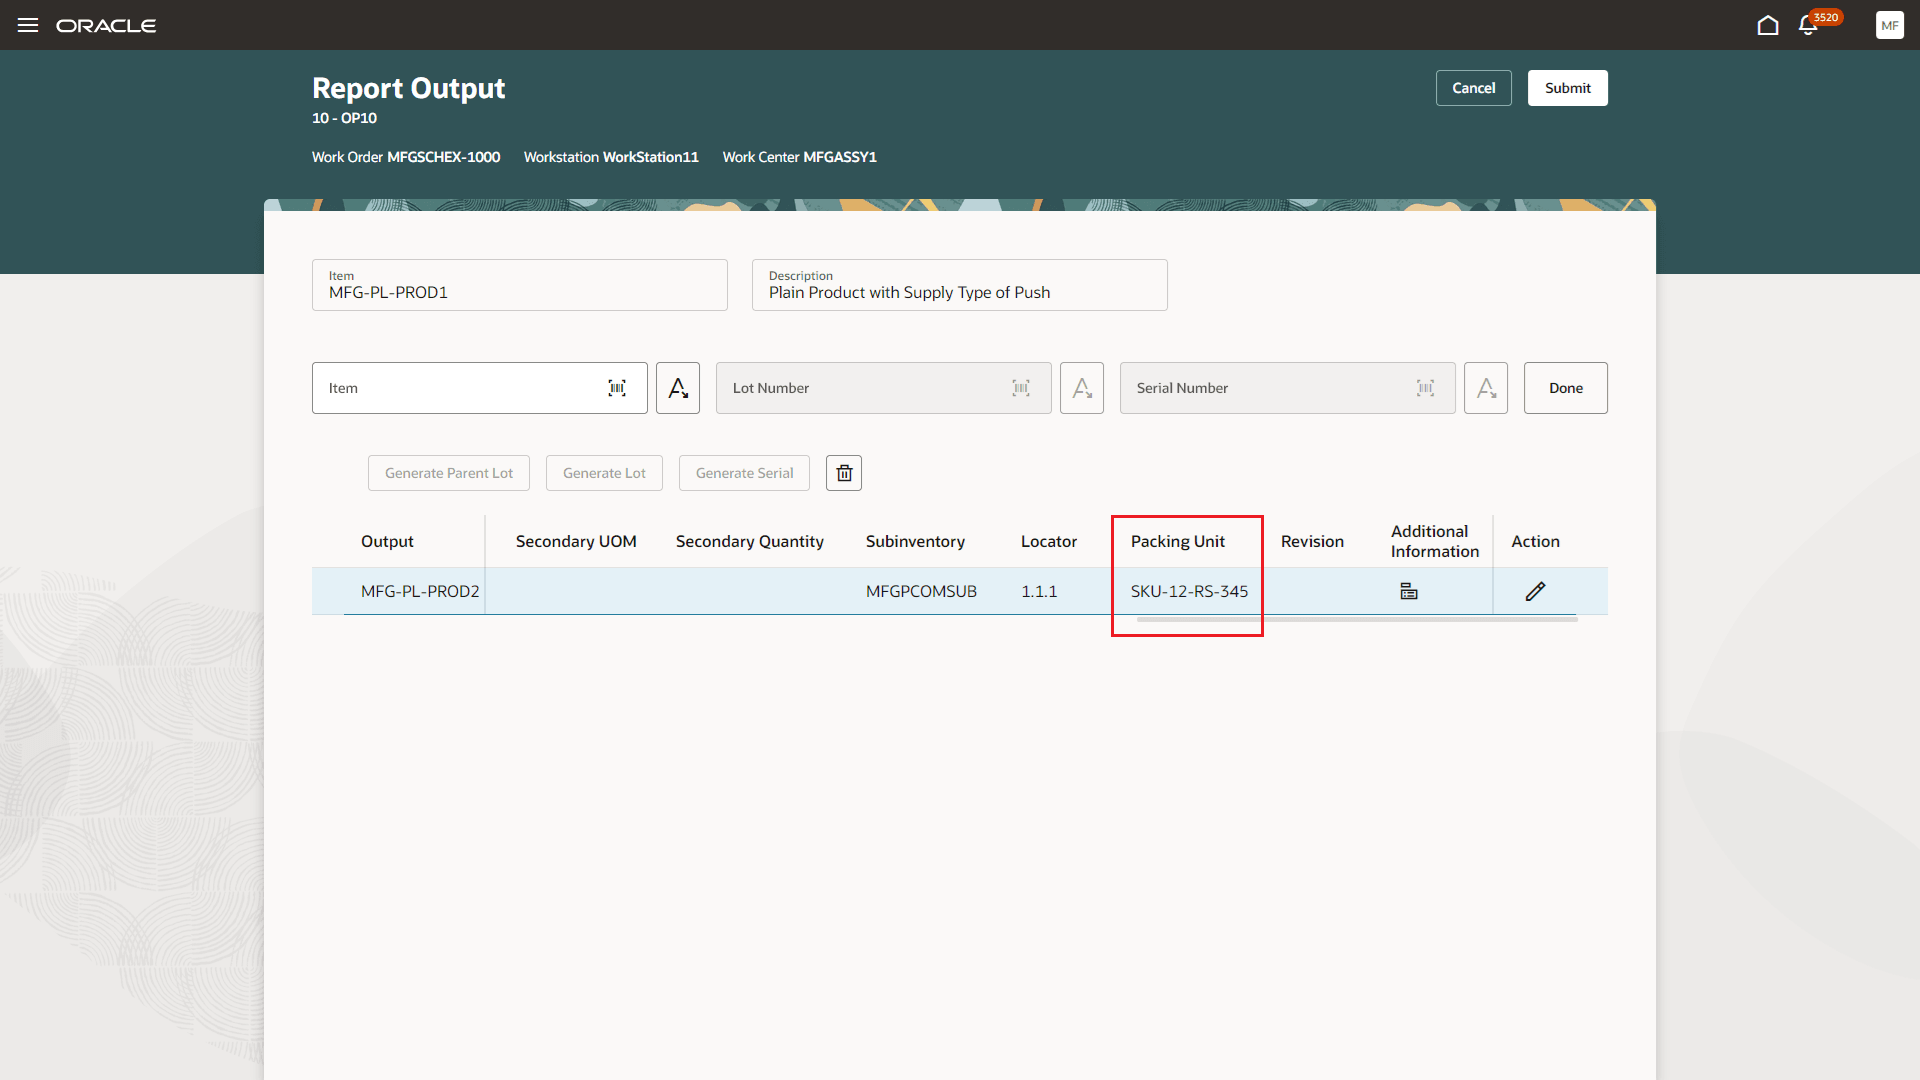Submit the report output
Screen dimensions: 1920x1080
pyautogui.click(x=1567, y=88)
